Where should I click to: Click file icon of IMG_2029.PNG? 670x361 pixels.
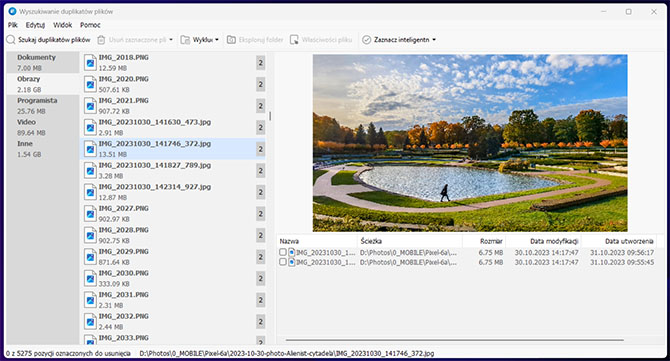point(90,257)
